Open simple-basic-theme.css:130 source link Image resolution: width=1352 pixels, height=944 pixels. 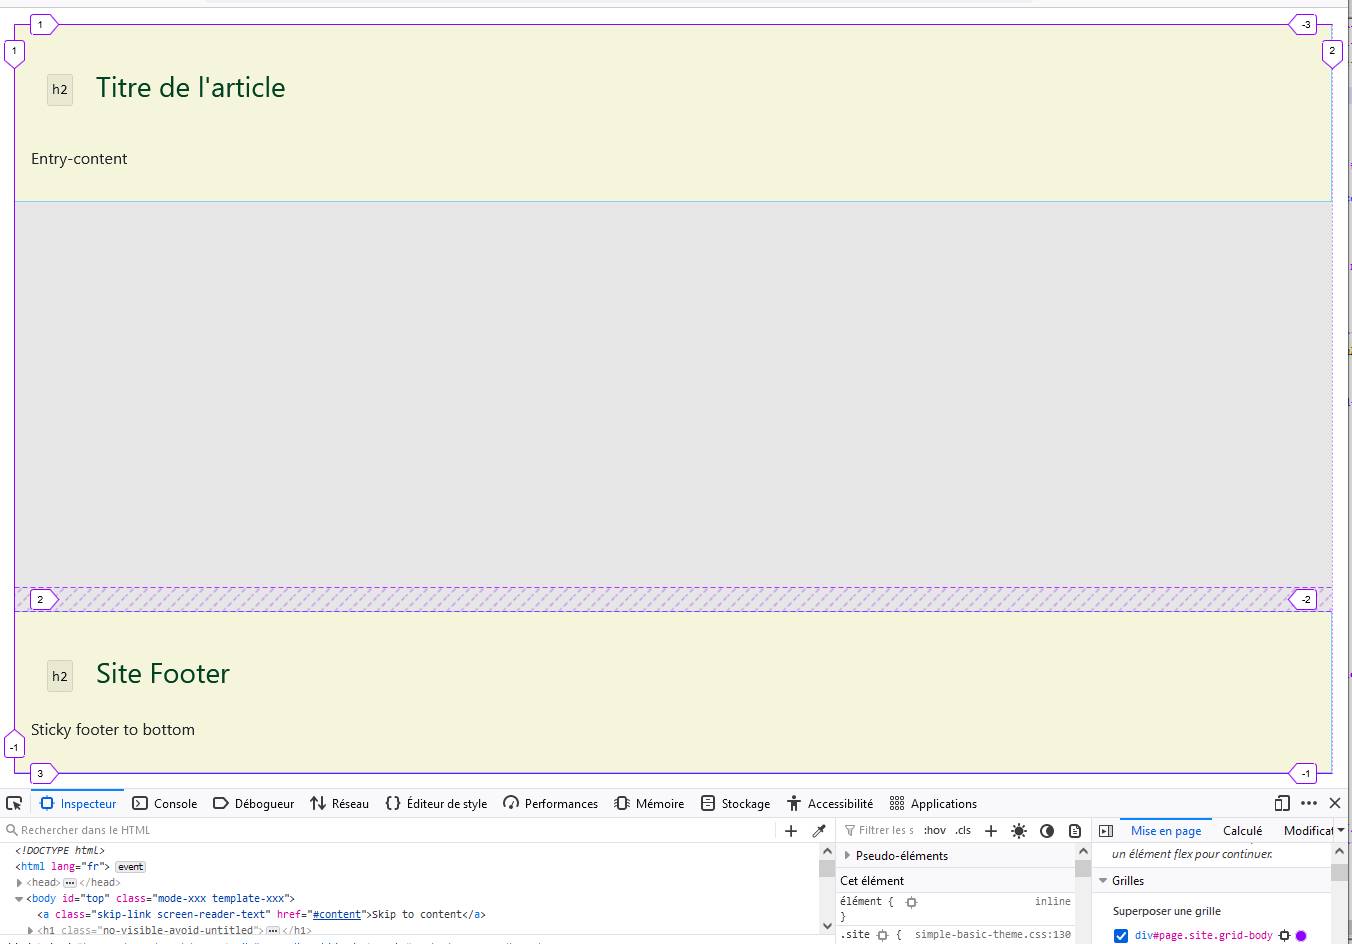click(992, 935)
